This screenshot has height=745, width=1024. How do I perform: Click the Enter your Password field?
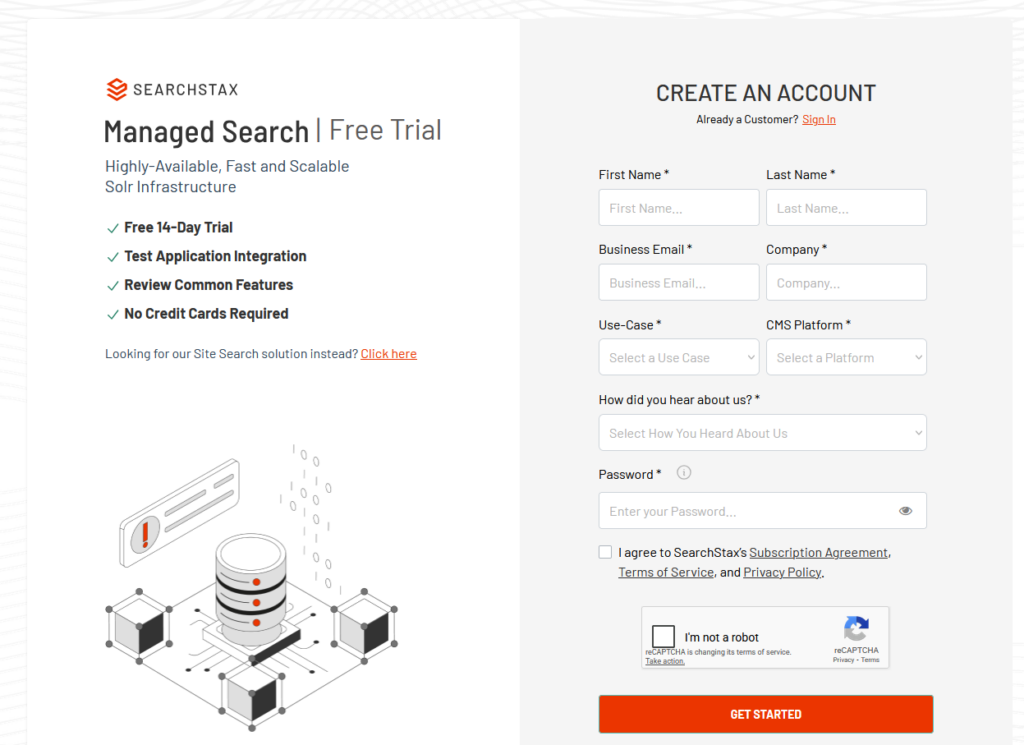point(745,511)
